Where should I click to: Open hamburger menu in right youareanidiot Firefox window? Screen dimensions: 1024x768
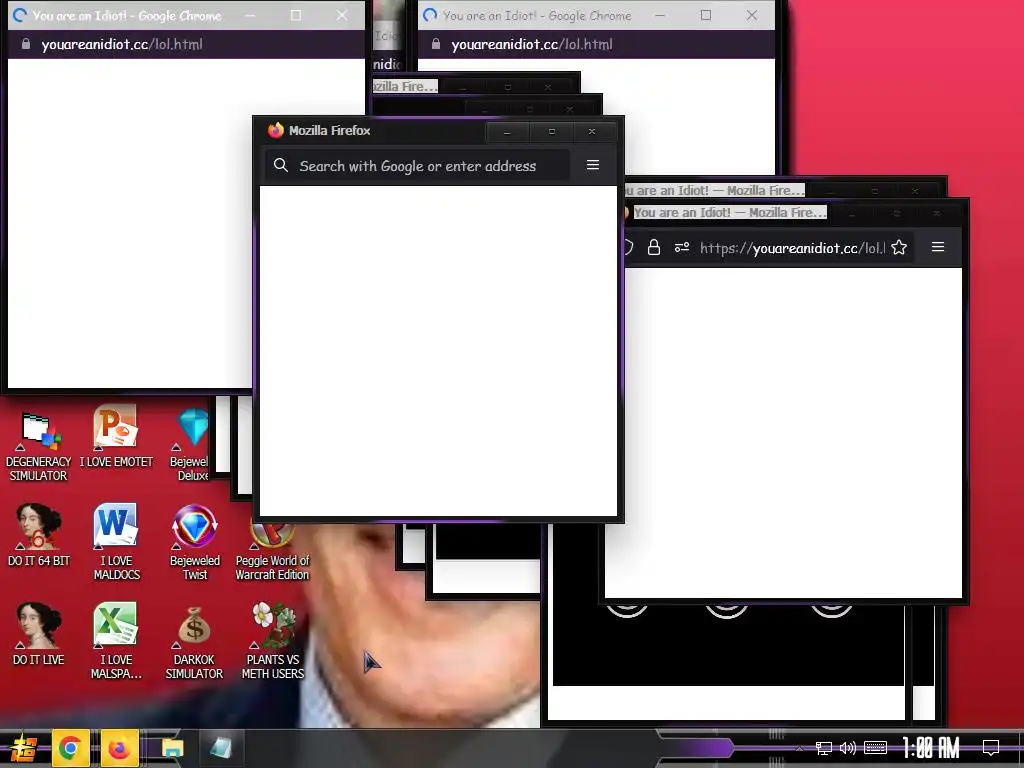[x=938, y=247]
